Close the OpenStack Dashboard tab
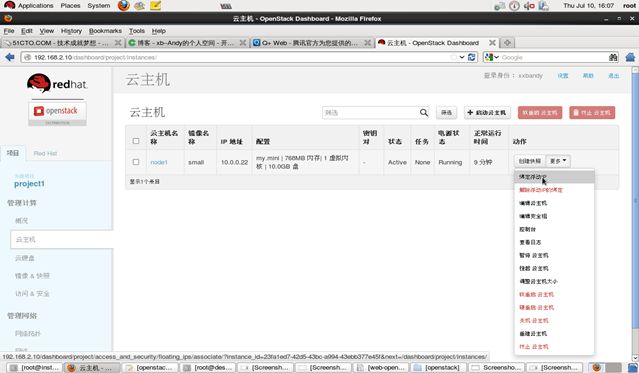 click(492, 43)
